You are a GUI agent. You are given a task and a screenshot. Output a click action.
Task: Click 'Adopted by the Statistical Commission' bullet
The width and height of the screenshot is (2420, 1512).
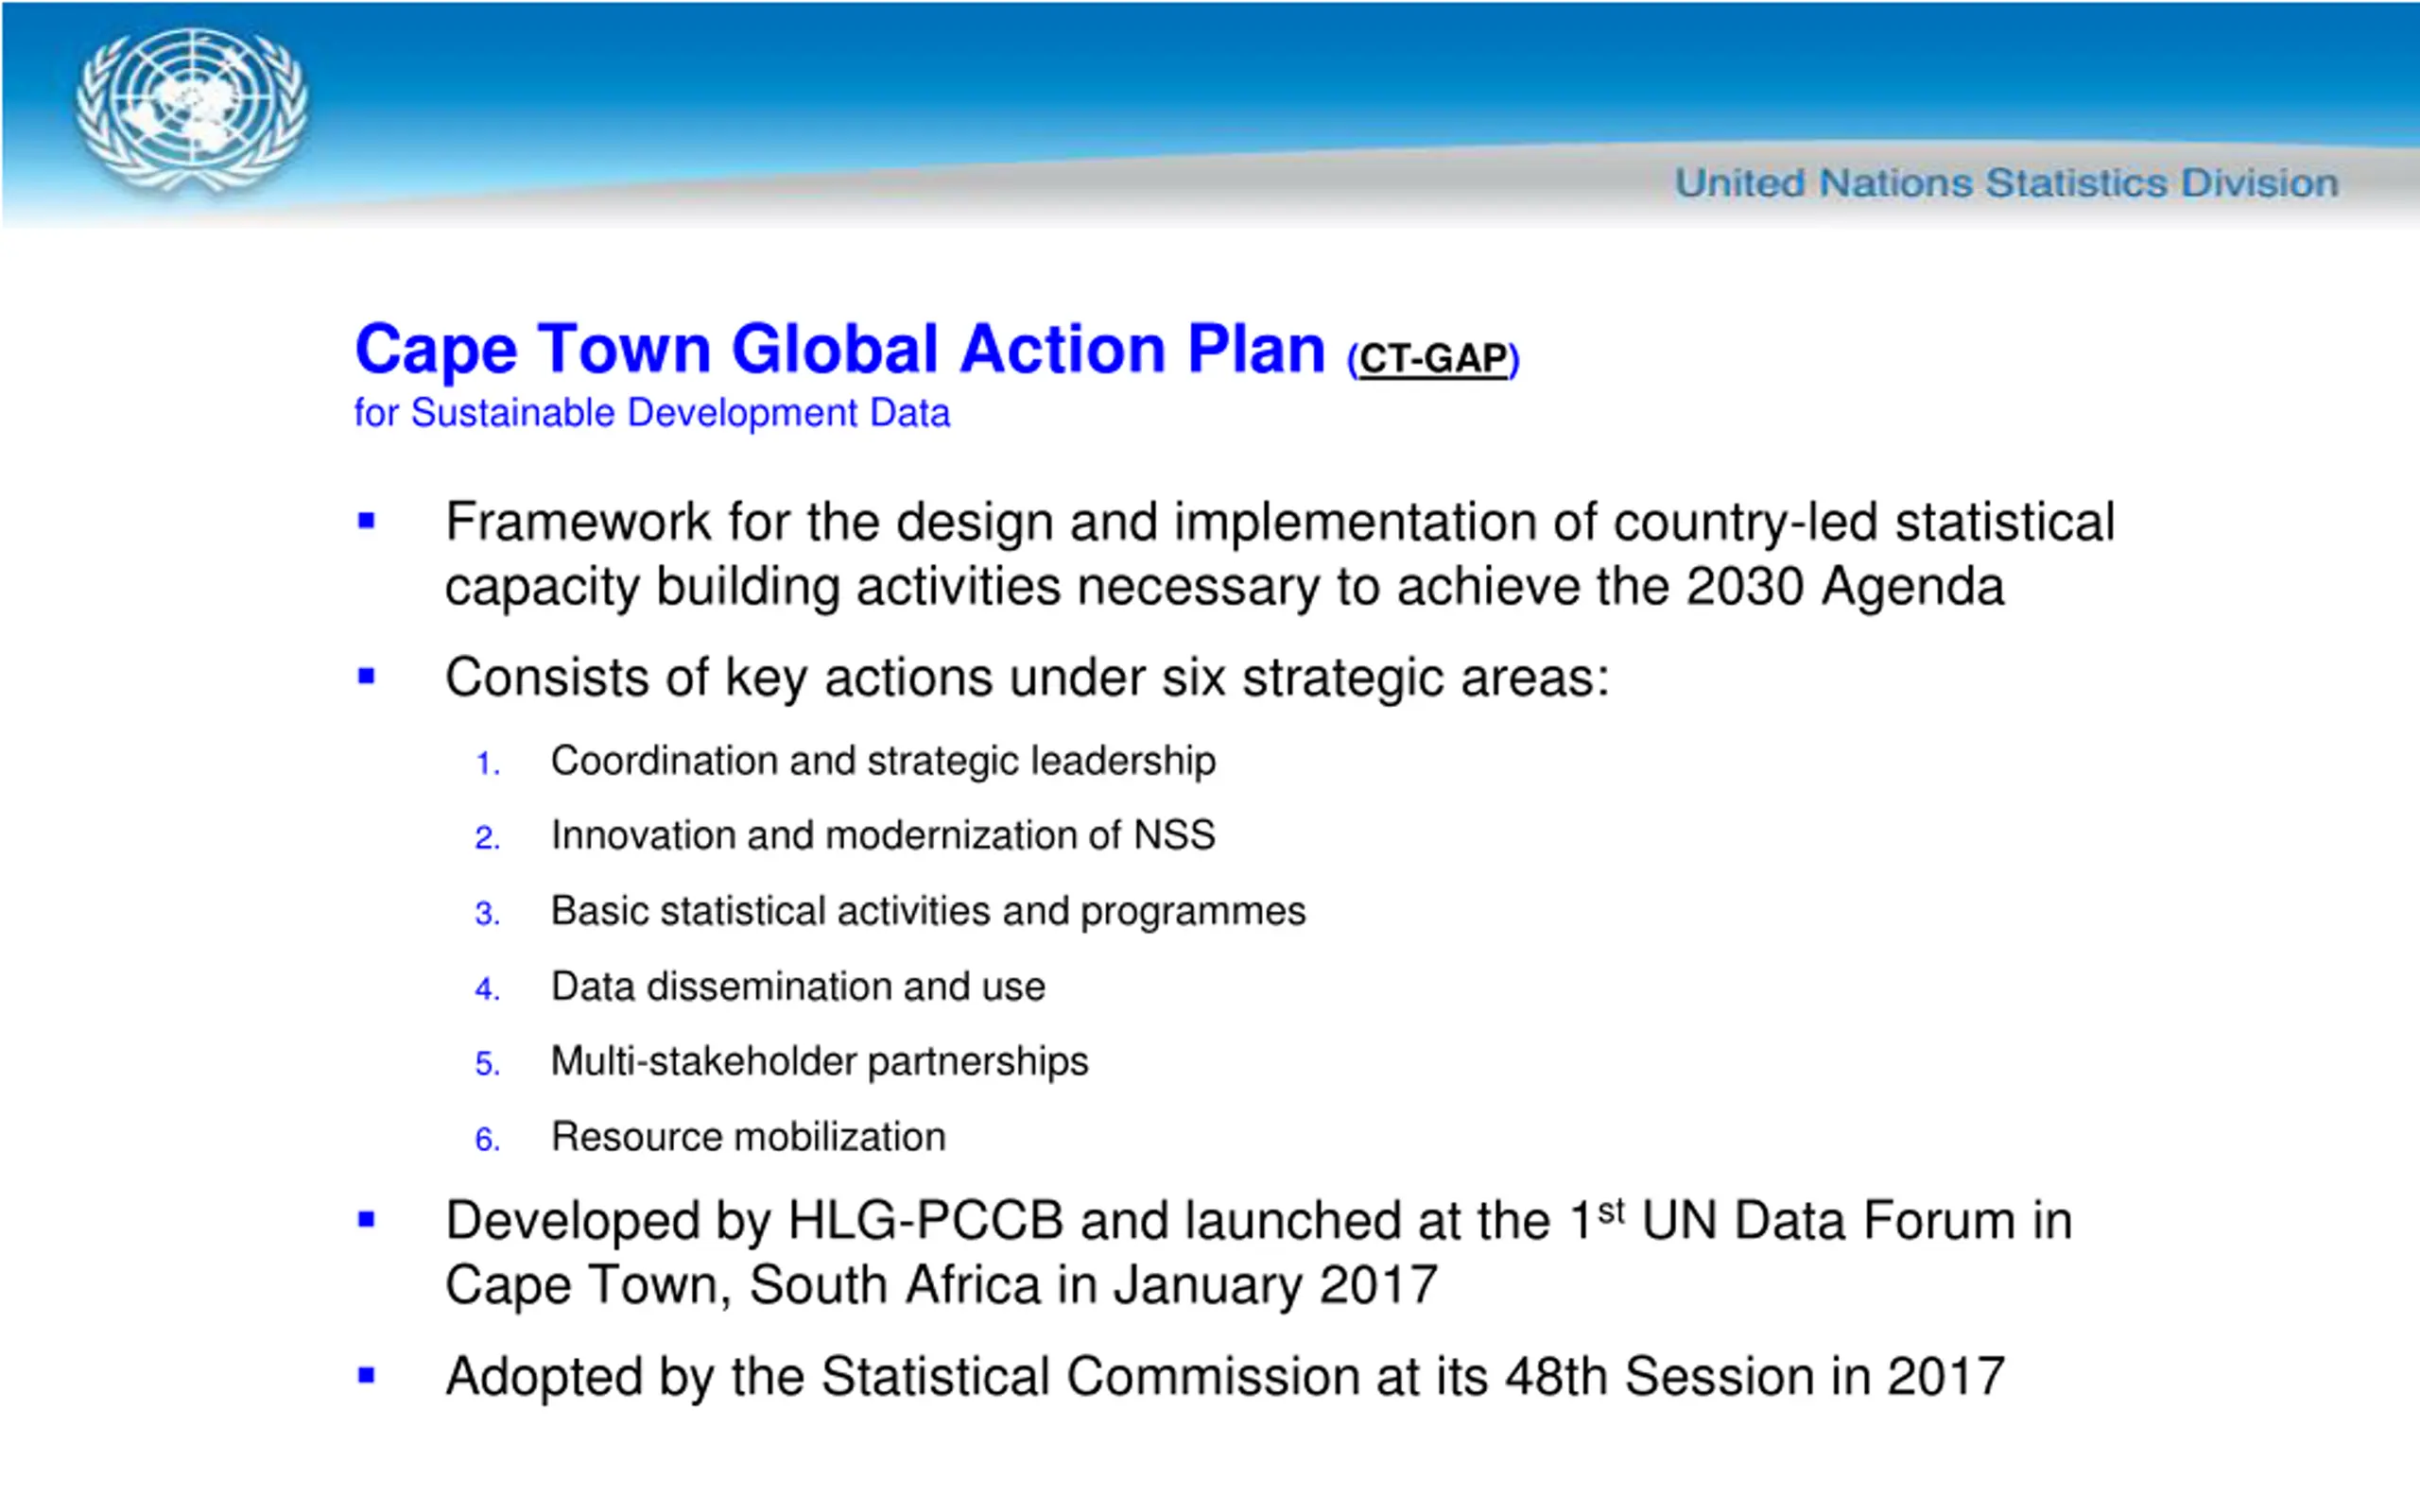[1225, 1377]
